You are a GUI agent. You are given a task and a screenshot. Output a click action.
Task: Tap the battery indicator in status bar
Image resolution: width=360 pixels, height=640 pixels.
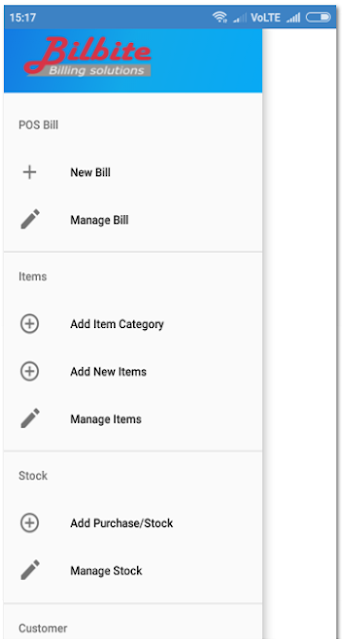(318, 18)
